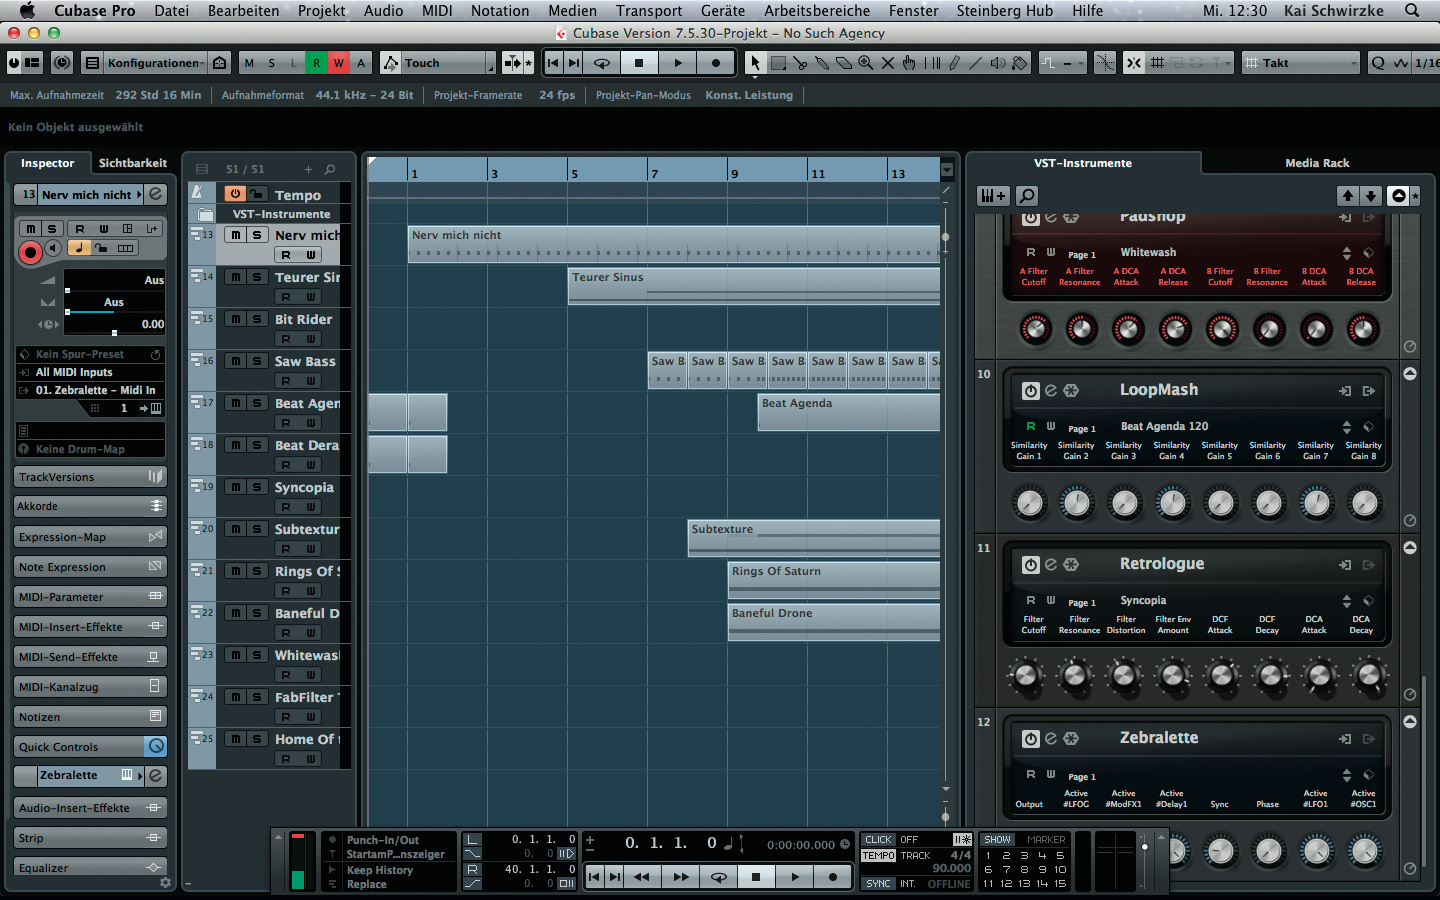This screenshot has height=900, width=1440.
Task: Switch to Sichtbarkeit tab
Action: tap(133, 163)
